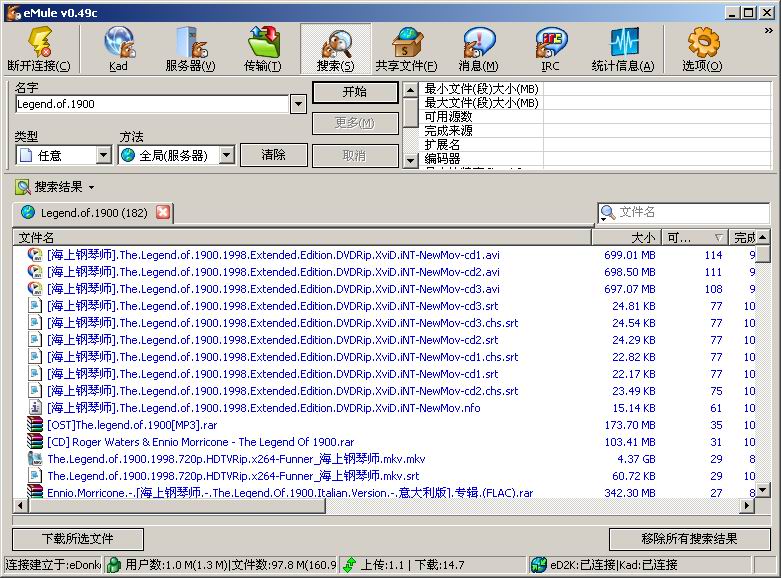Switch to the 传输 transfers view
Screen dimensions: 781x578
[262, 49]
